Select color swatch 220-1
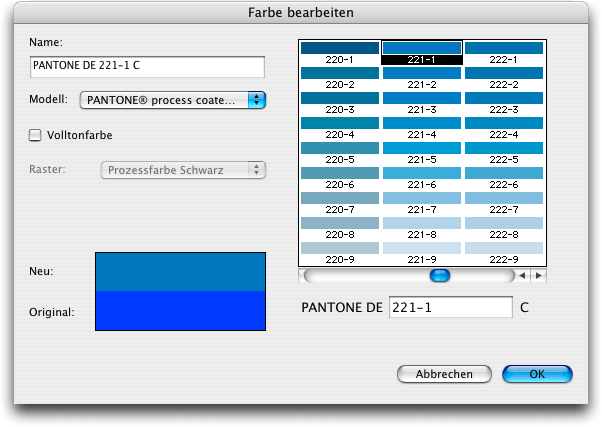 click(340, 48)
